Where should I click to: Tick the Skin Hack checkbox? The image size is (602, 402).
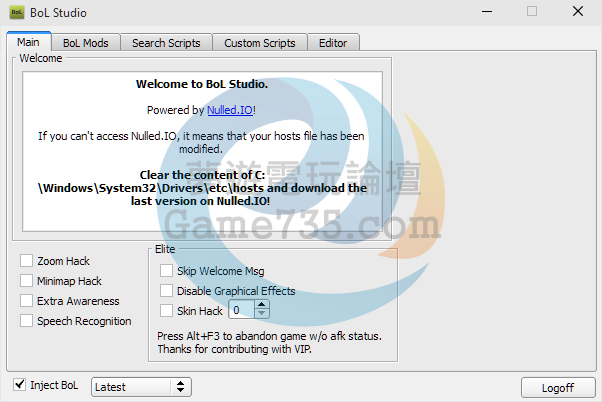click(x=166, y=310)
